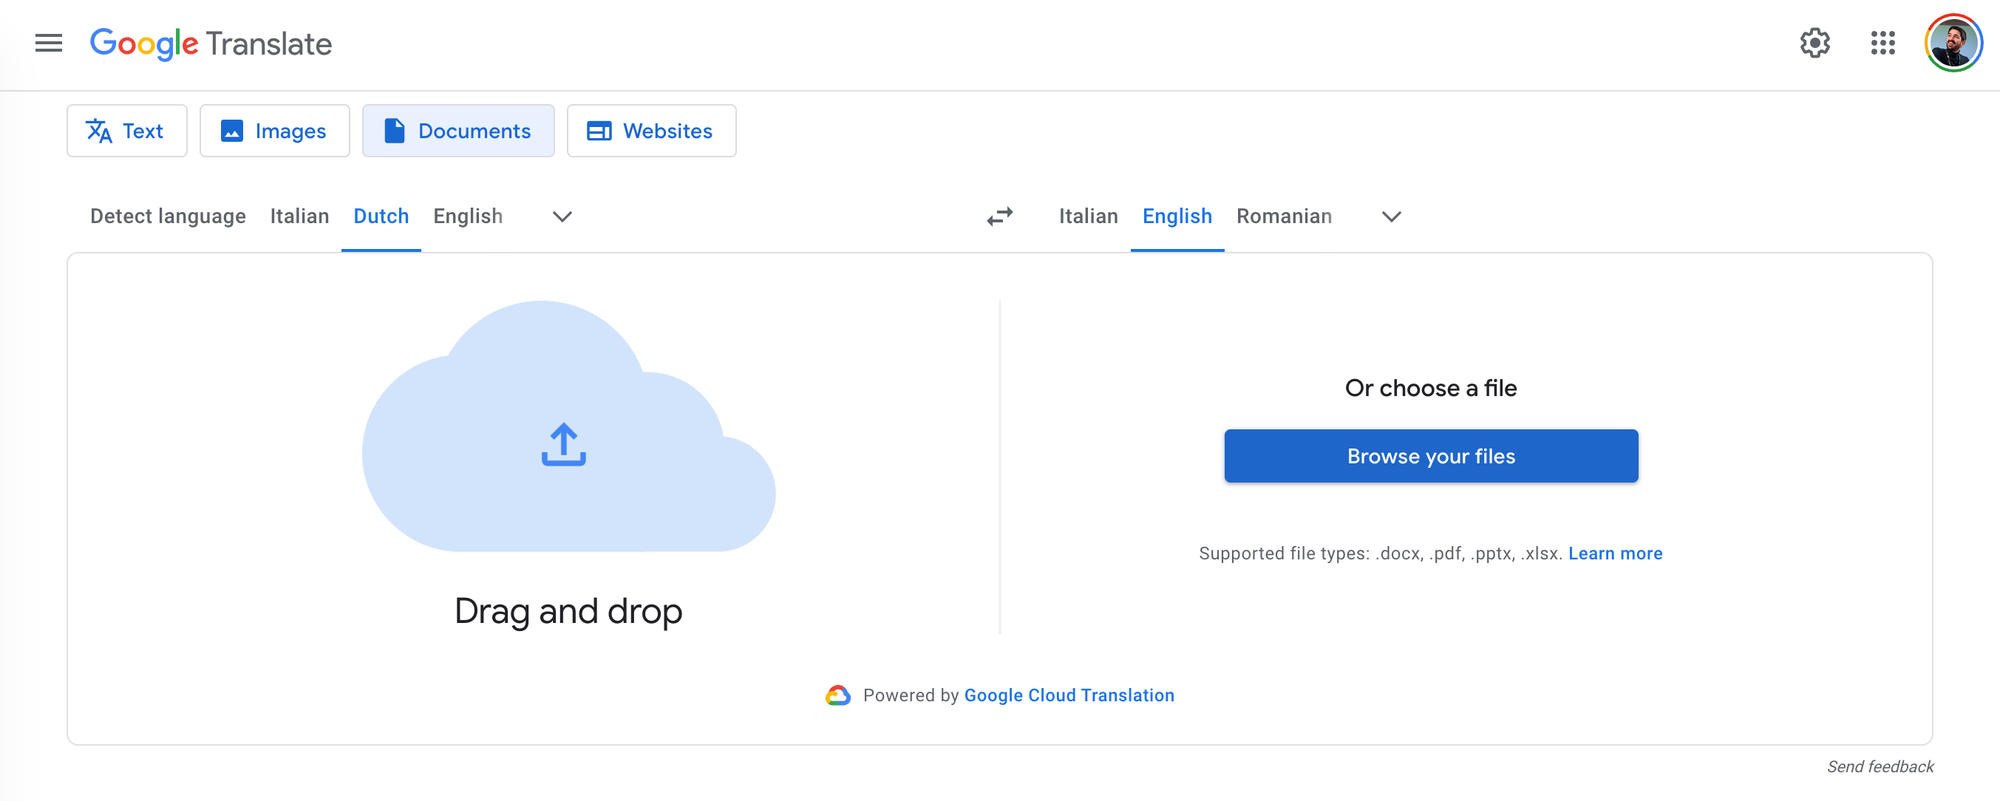Choose Italian as source language
Screen dimensions: 2000x801
299,217
